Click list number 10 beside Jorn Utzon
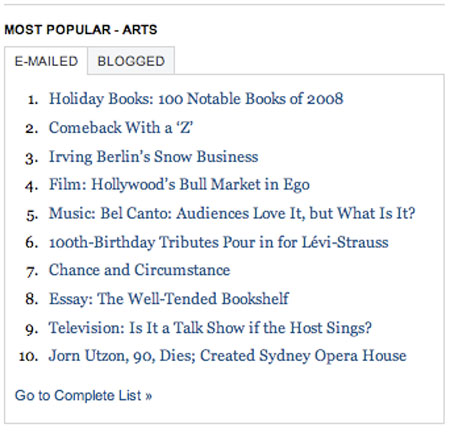This screenshot has height=432, width=450. pyautogui.click(x=29, y=357)
